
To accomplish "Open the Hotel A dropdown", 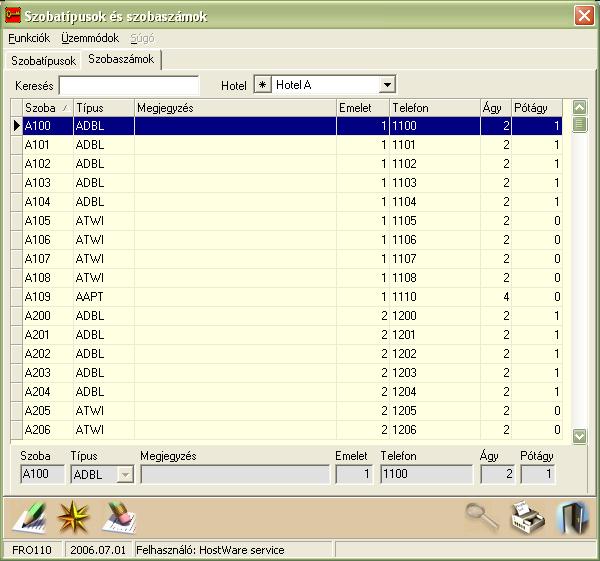I will 387,85.
